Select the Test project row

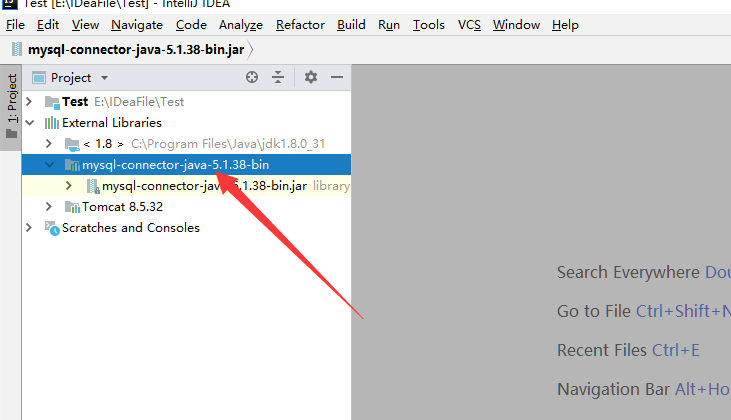[186, 102]
